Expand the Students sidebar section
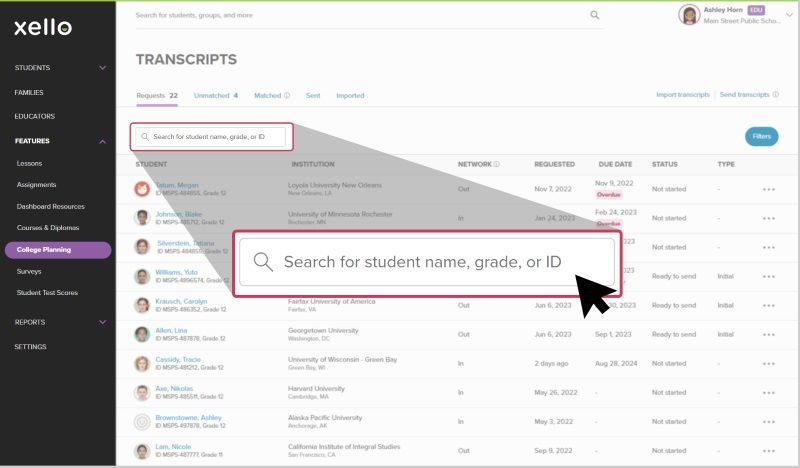Image resolution: width=800 pixels, height=468 pixels. (x=102, y=68)
